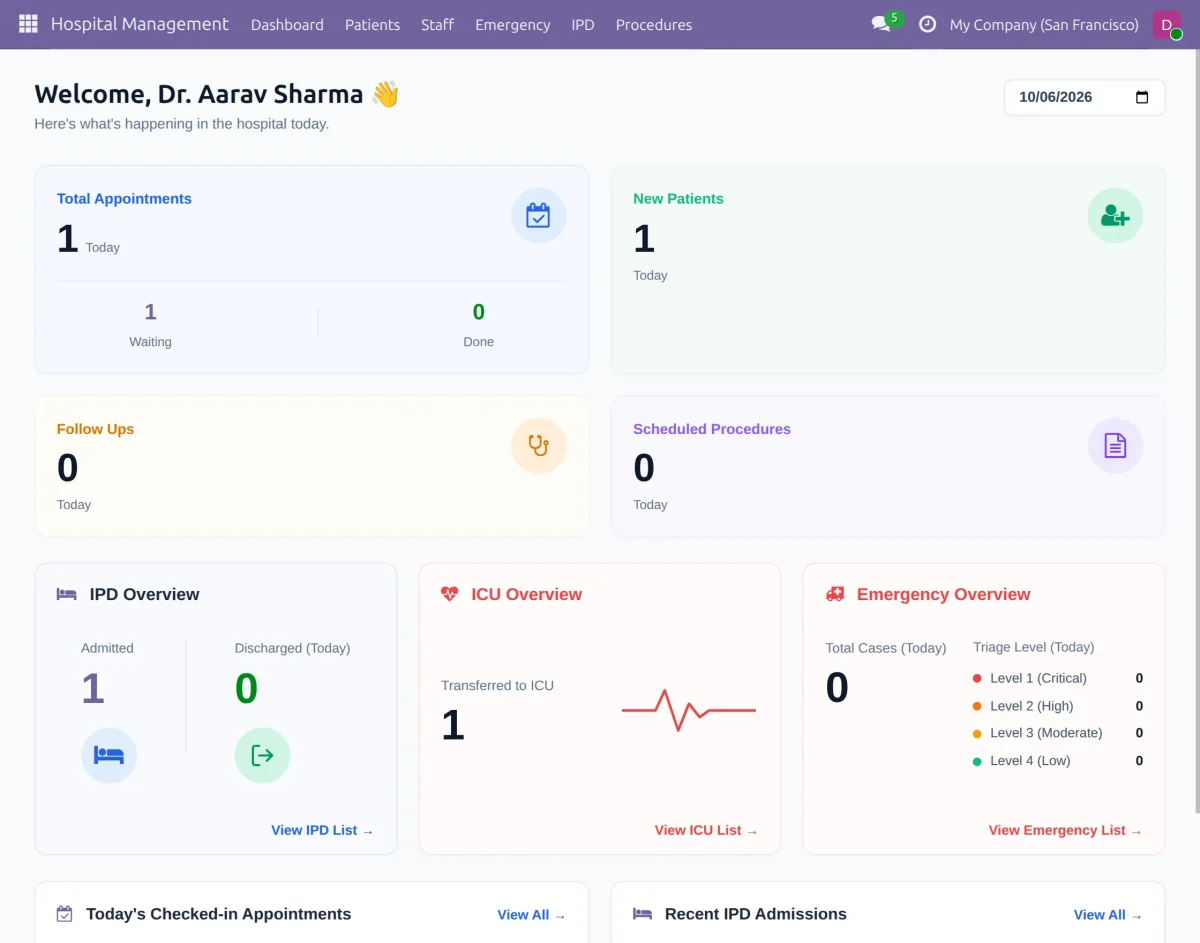Open the My Company (San Francisco) switcher

[1044, 24]
